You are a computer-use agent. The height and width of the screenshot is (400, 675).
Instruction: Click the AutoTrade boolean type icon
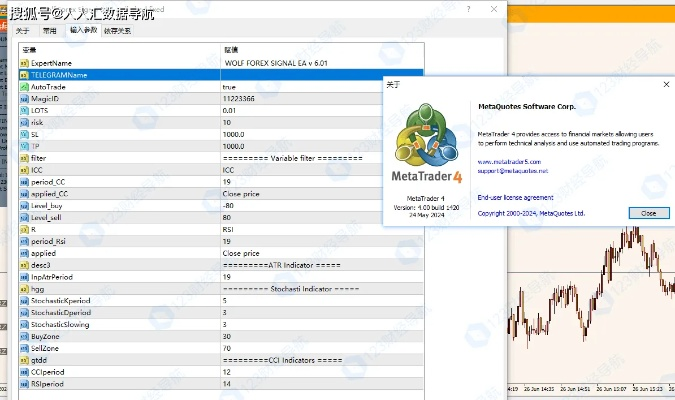[x=24, y=87]
